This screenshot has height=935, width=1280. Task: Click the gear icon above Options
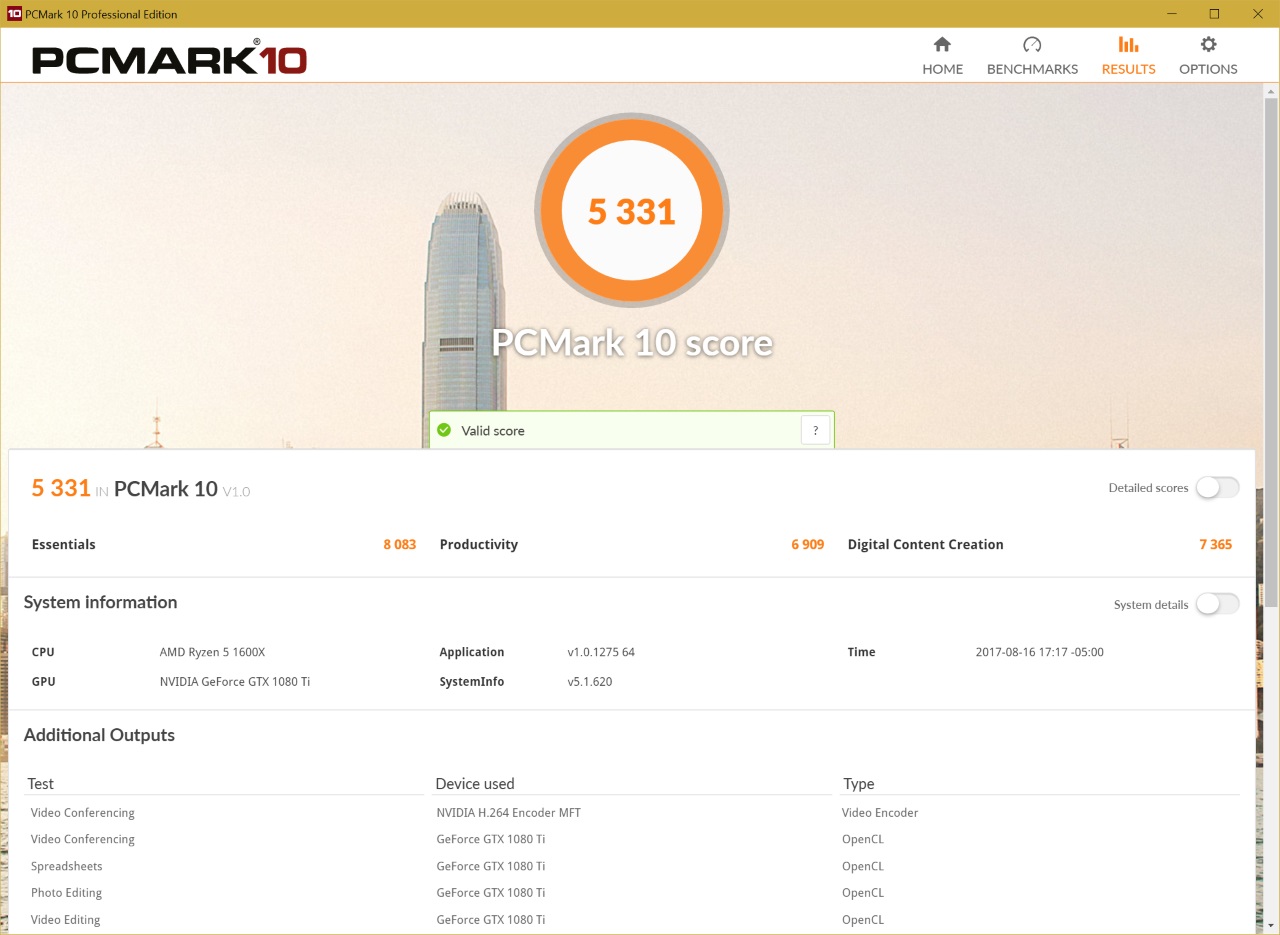[1208, 44]
